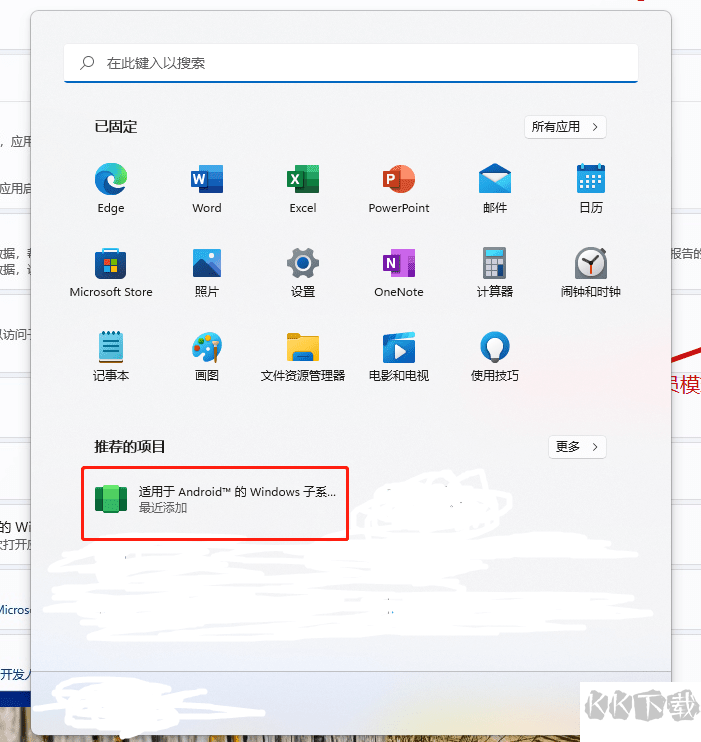Viewport: 701px width, 742px height.
Task: Launch Word from pinned apps
Action: point(207,179)
